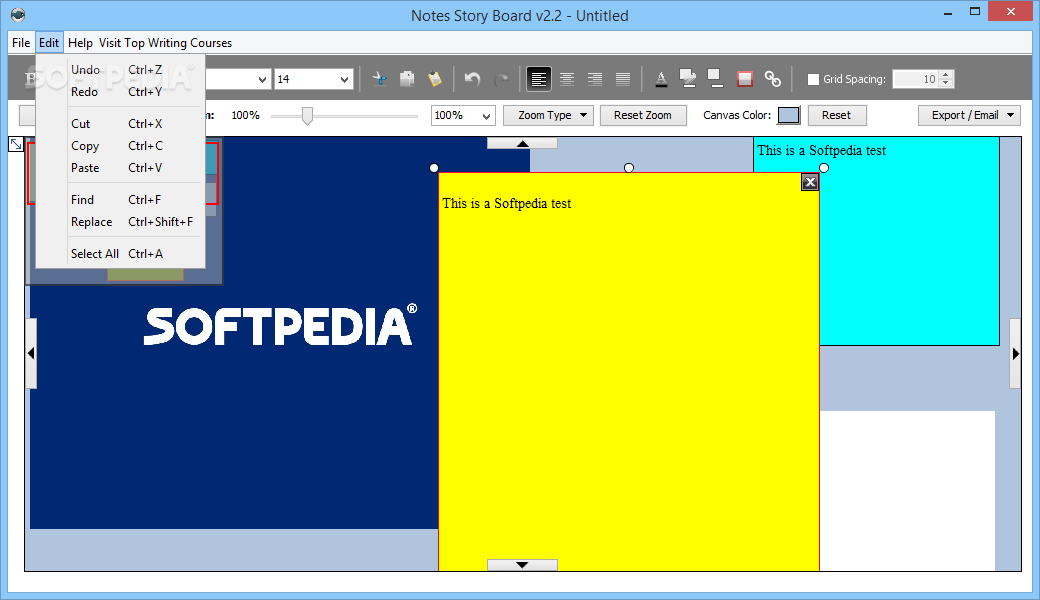Center align text

567,79
